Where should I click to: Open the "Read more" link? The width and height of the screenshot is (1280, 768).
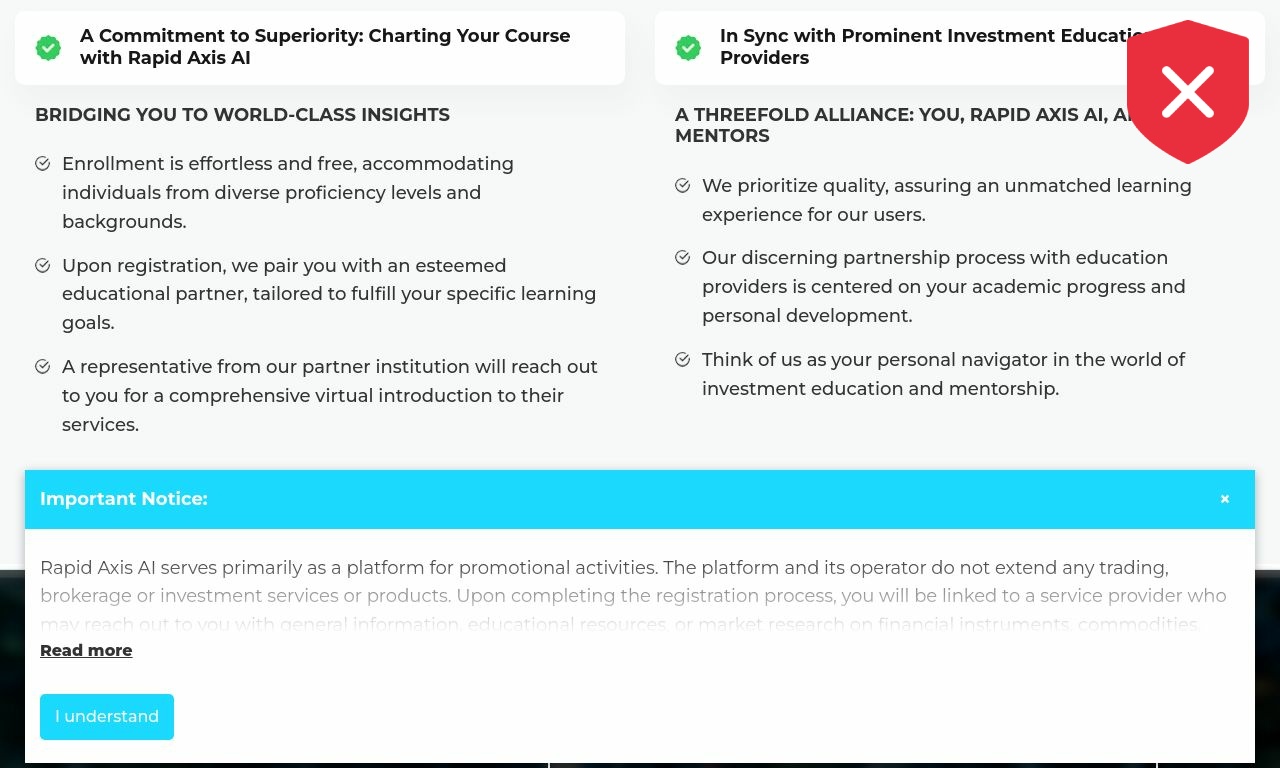pos(86,650)
